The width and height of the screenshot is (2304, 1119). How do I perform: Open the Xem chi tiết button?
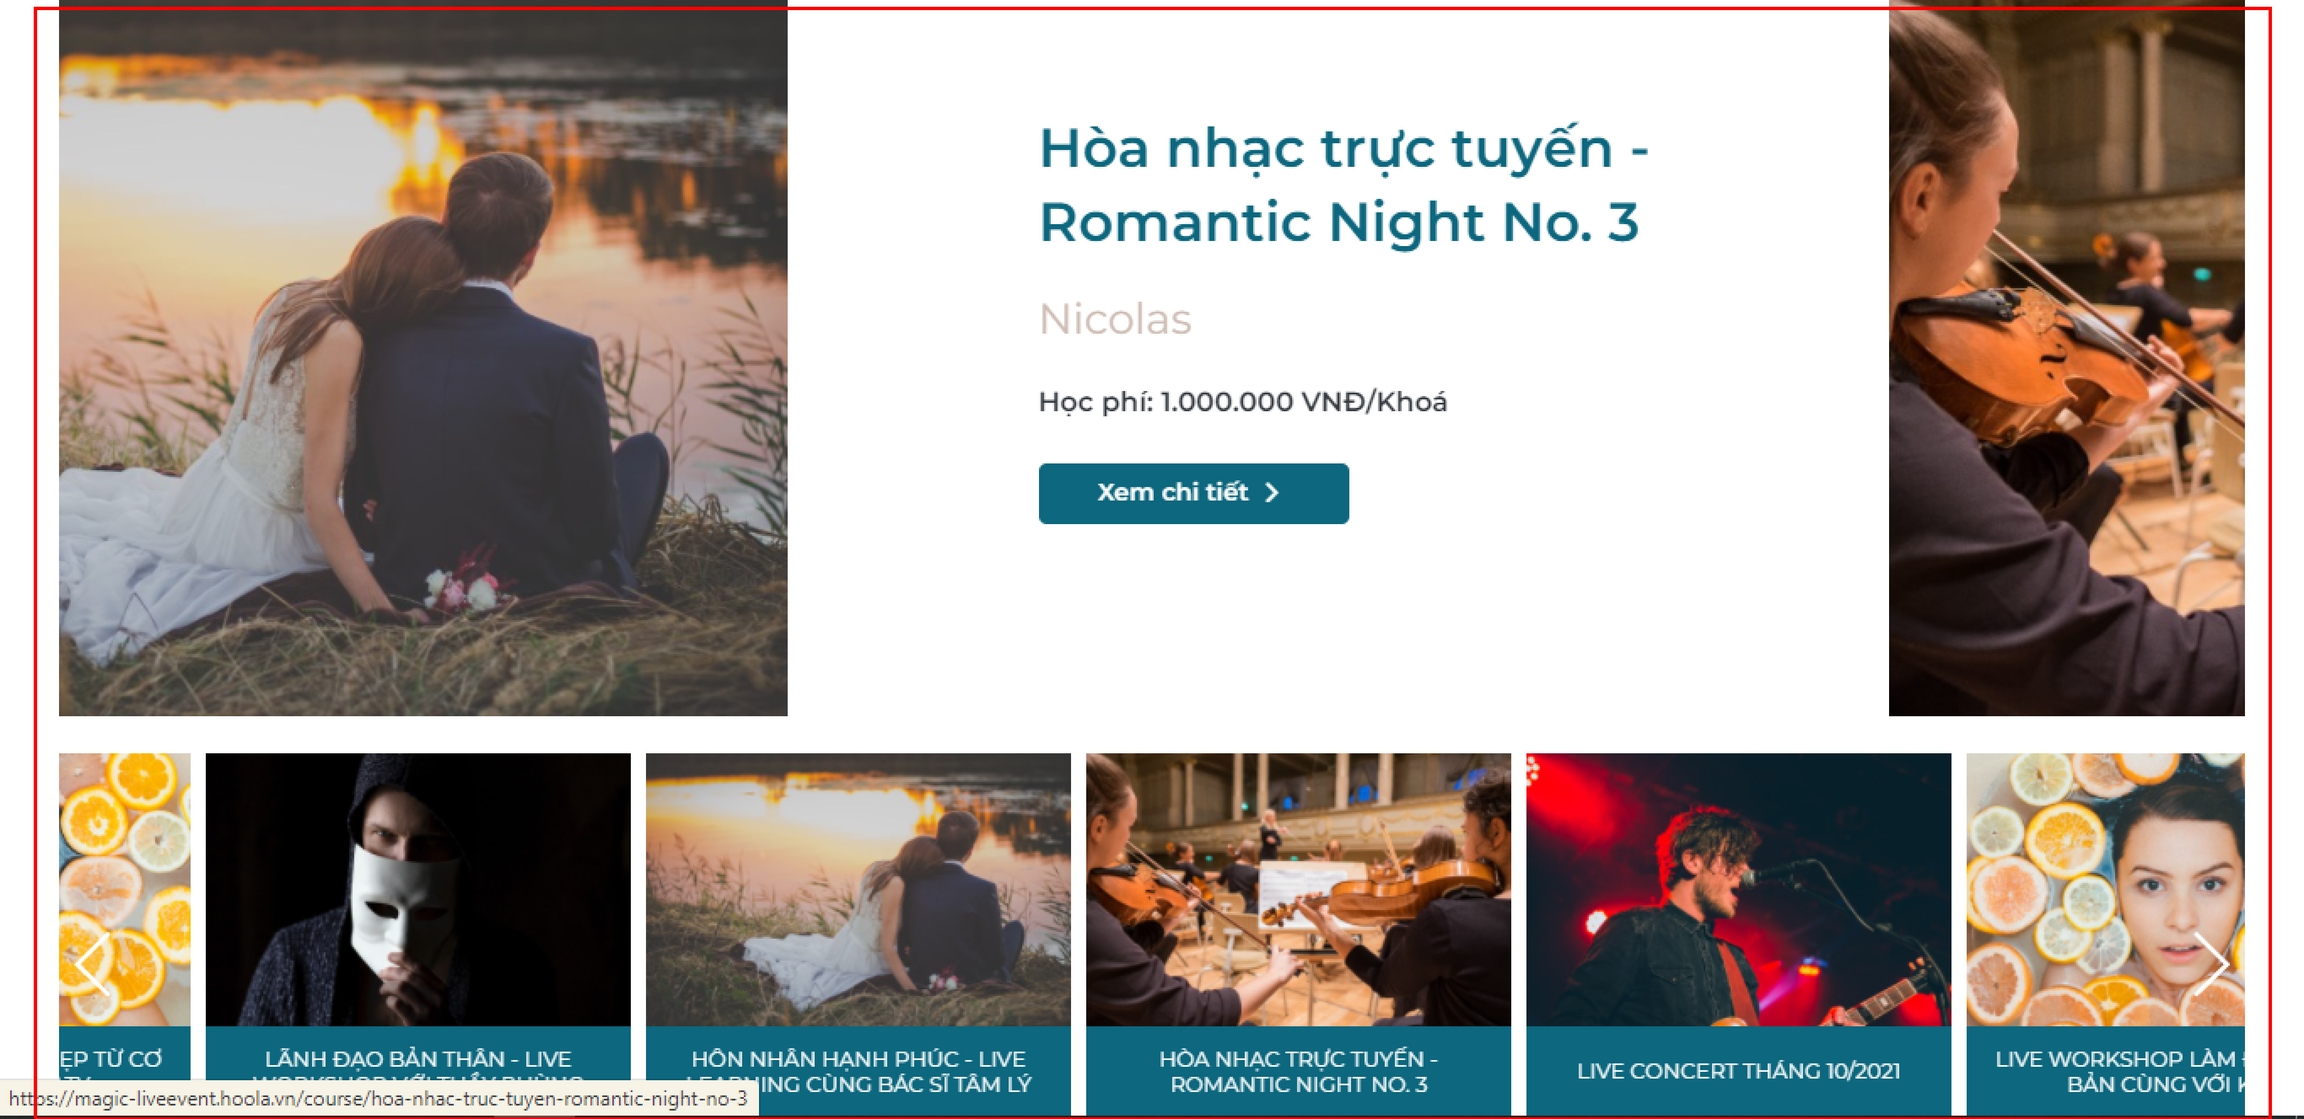point(1193,493)
